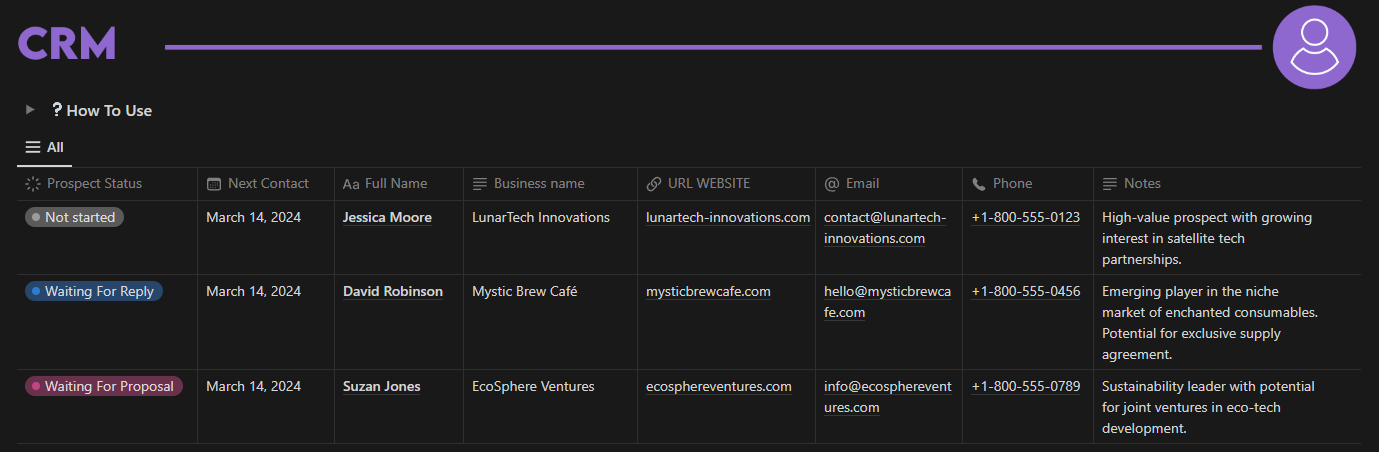Click the Full Name 'Aa' title icon

[351, 184]
